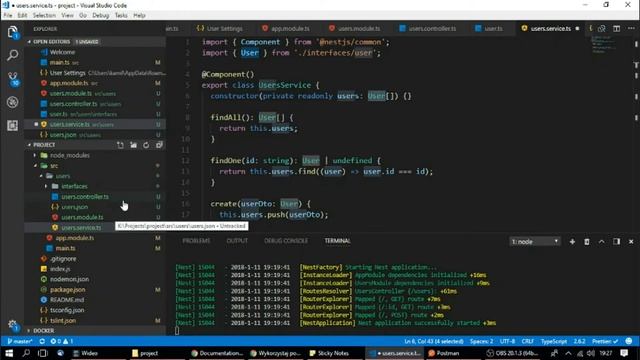Click the editor minimap
This screenshot has width=640, height=360.
[x=604, y=44]
